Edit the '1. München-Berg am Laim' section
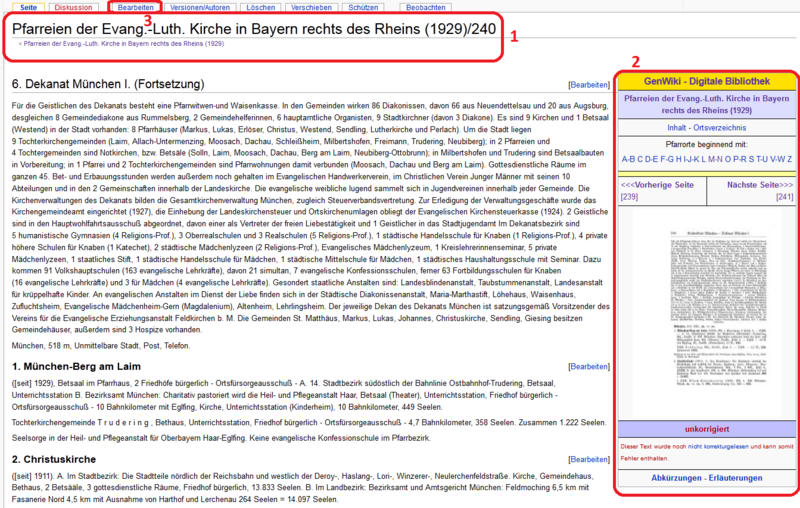 coord(587,368)
